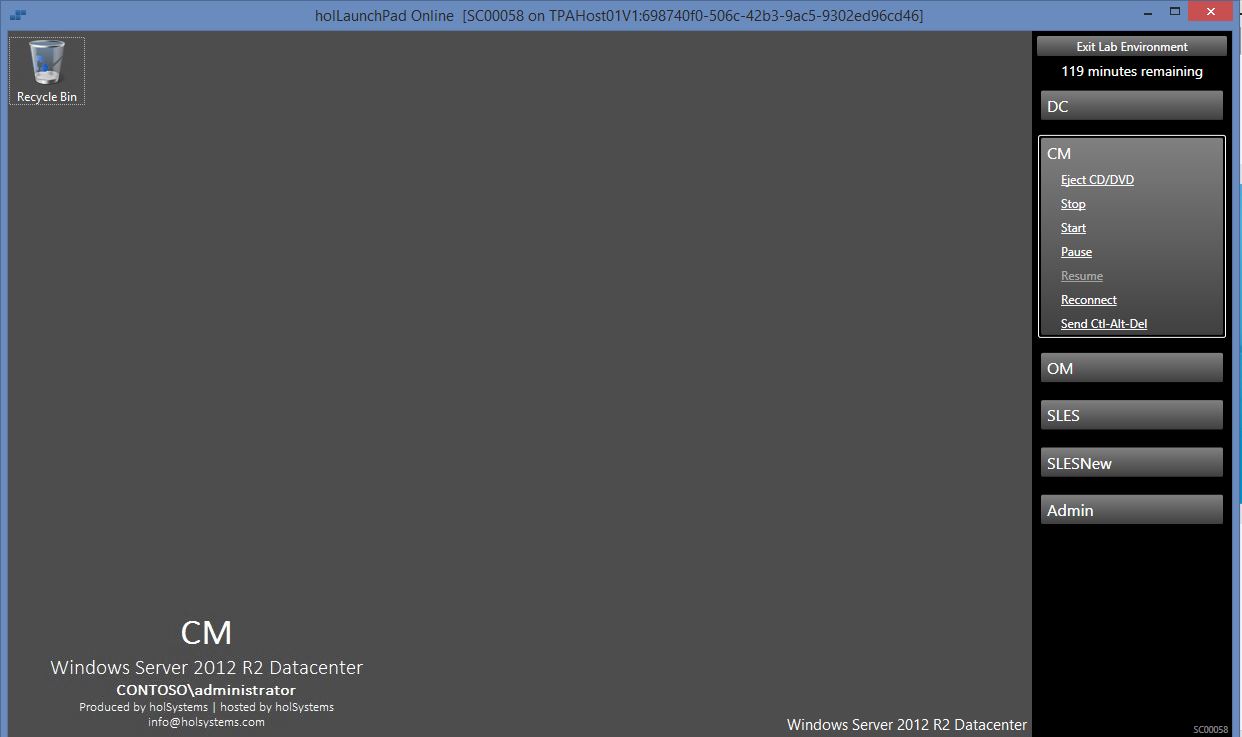The width and height of the screenshot is (1242, 737).
Task: Click the holLaunchPad app icon in title bar
Action: coord(18,15)
